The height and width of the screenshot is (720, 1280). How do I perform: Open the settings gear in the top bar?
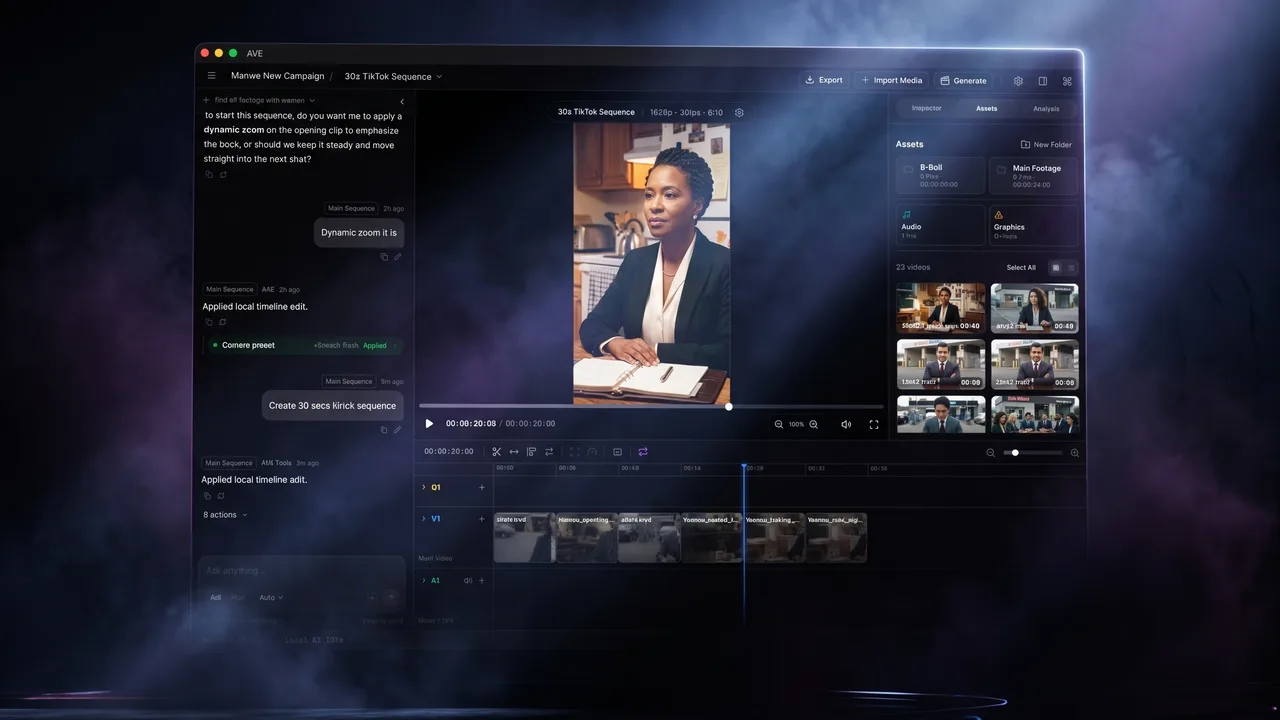(x=1018, y=81)
